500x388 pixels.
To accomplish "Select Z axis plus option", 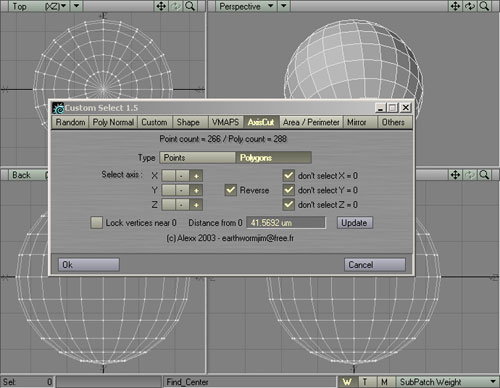I will click(x=196, y=205).
